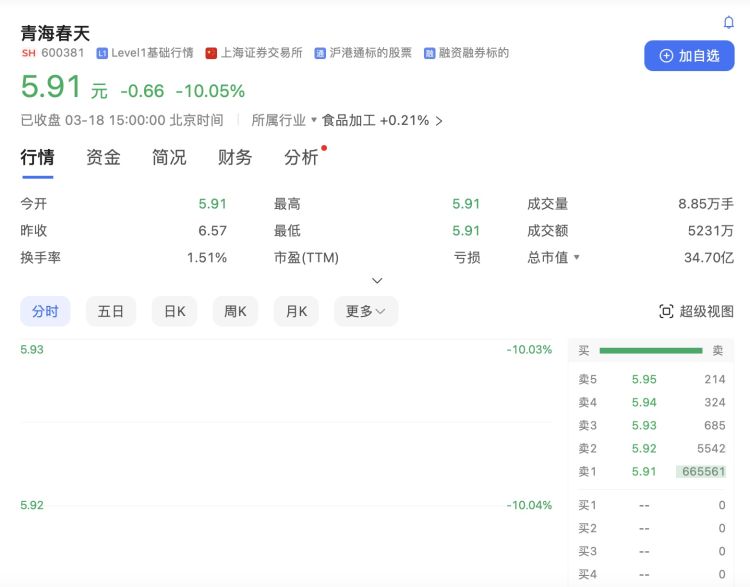
Task: Click the 昨收 value 6.57
Action: pos(212,231)
